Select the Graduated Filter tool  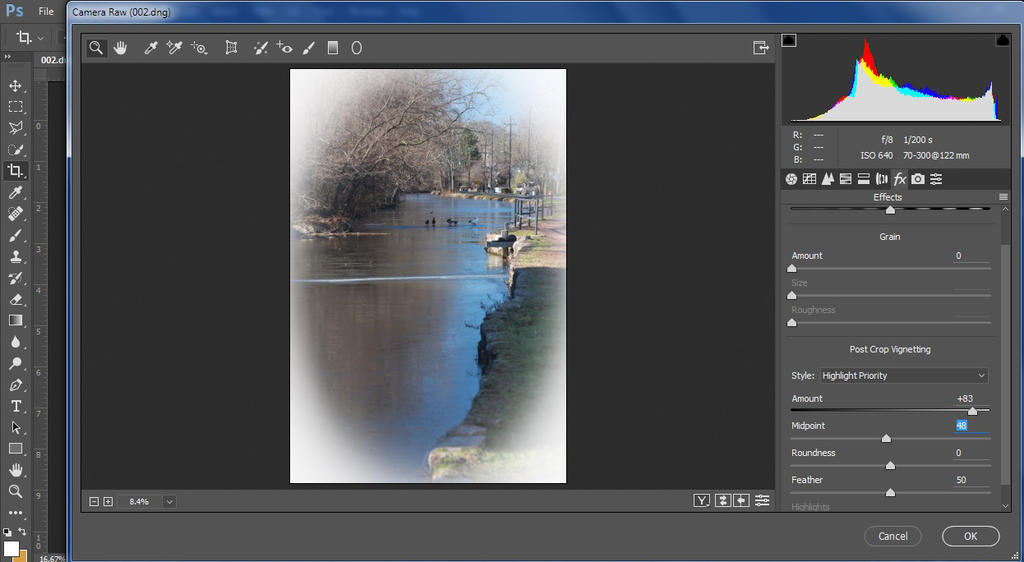[x=333, y=47]
